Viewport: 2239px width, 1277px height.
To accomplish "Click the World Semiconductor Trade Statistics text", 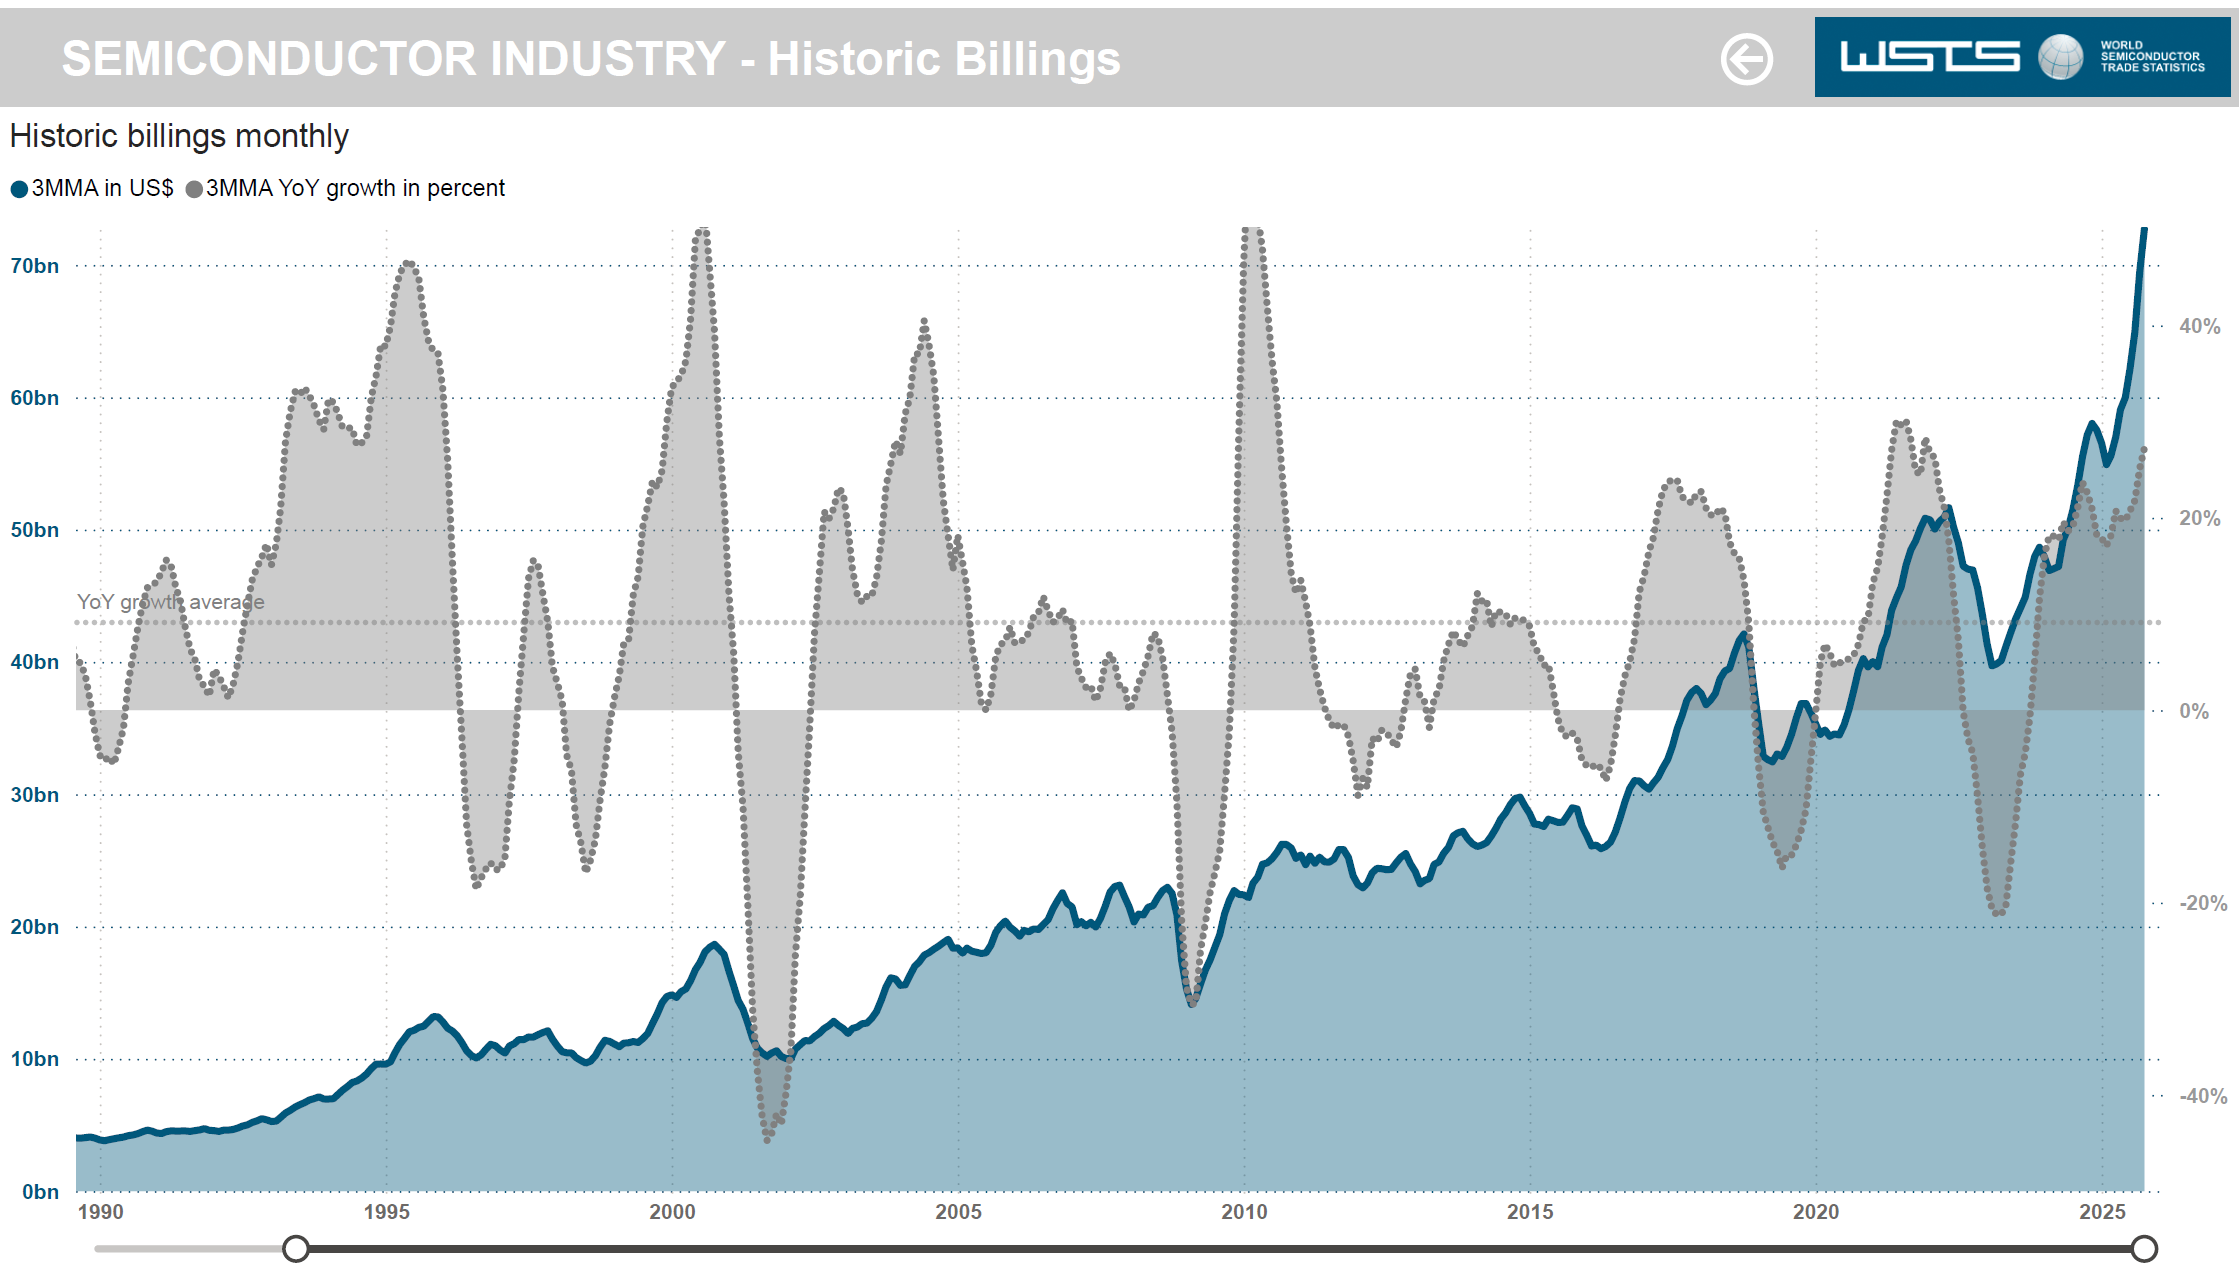I will pos(2152,57).
